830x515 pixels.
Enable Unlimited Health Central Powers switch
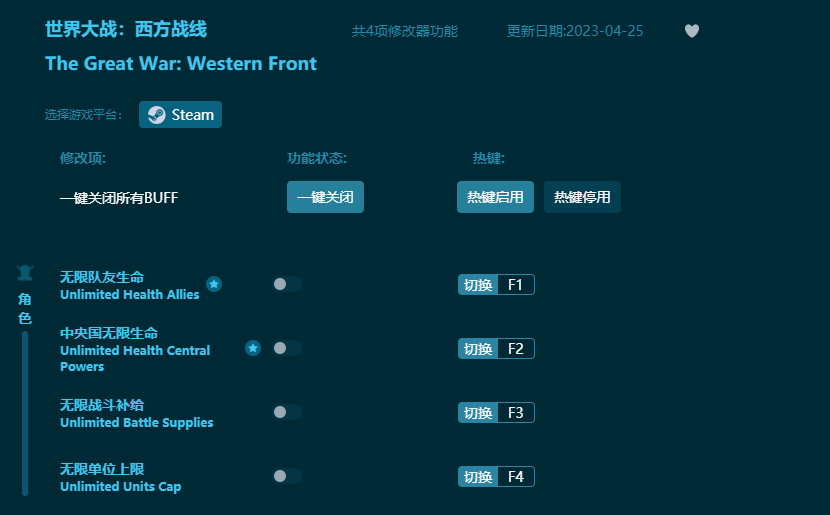pos(287,348)
